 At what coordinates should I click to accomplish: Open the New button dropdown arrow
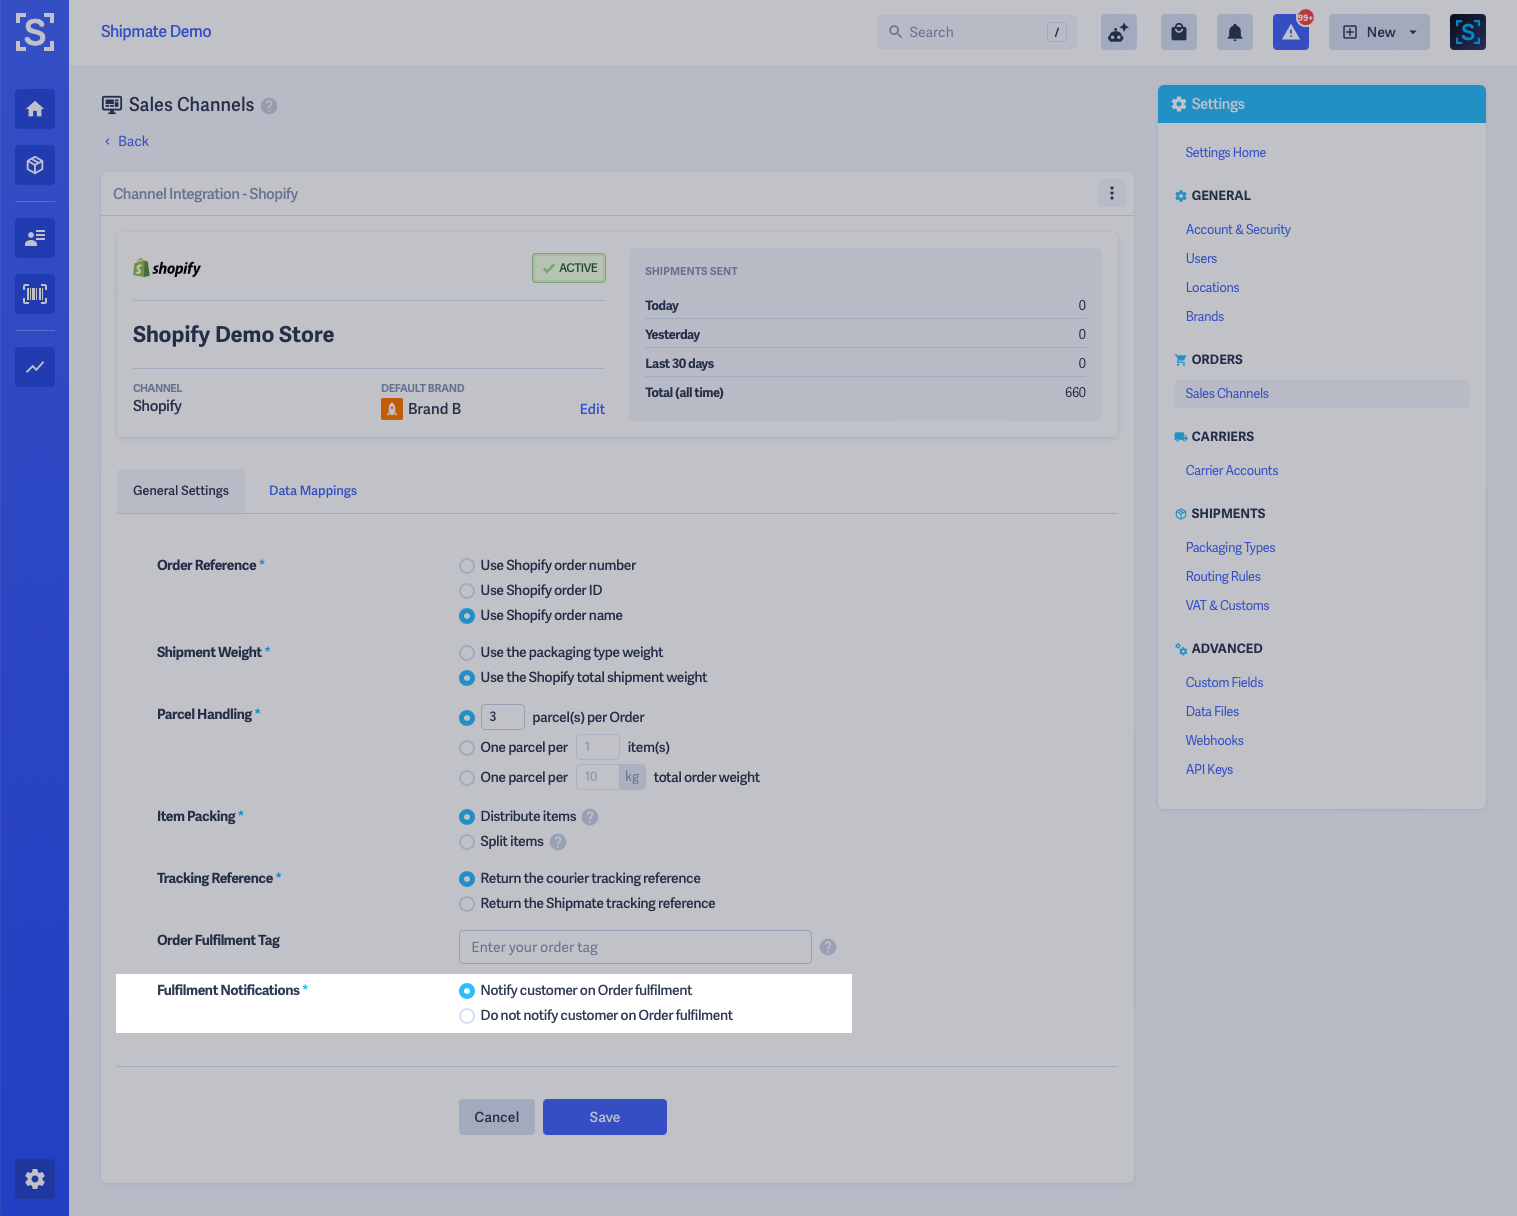coord(1412,31)
